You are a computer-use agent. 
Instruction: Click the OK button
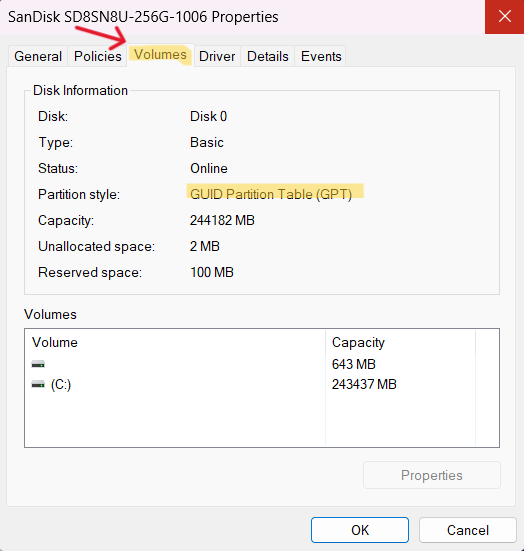[360, 530]
